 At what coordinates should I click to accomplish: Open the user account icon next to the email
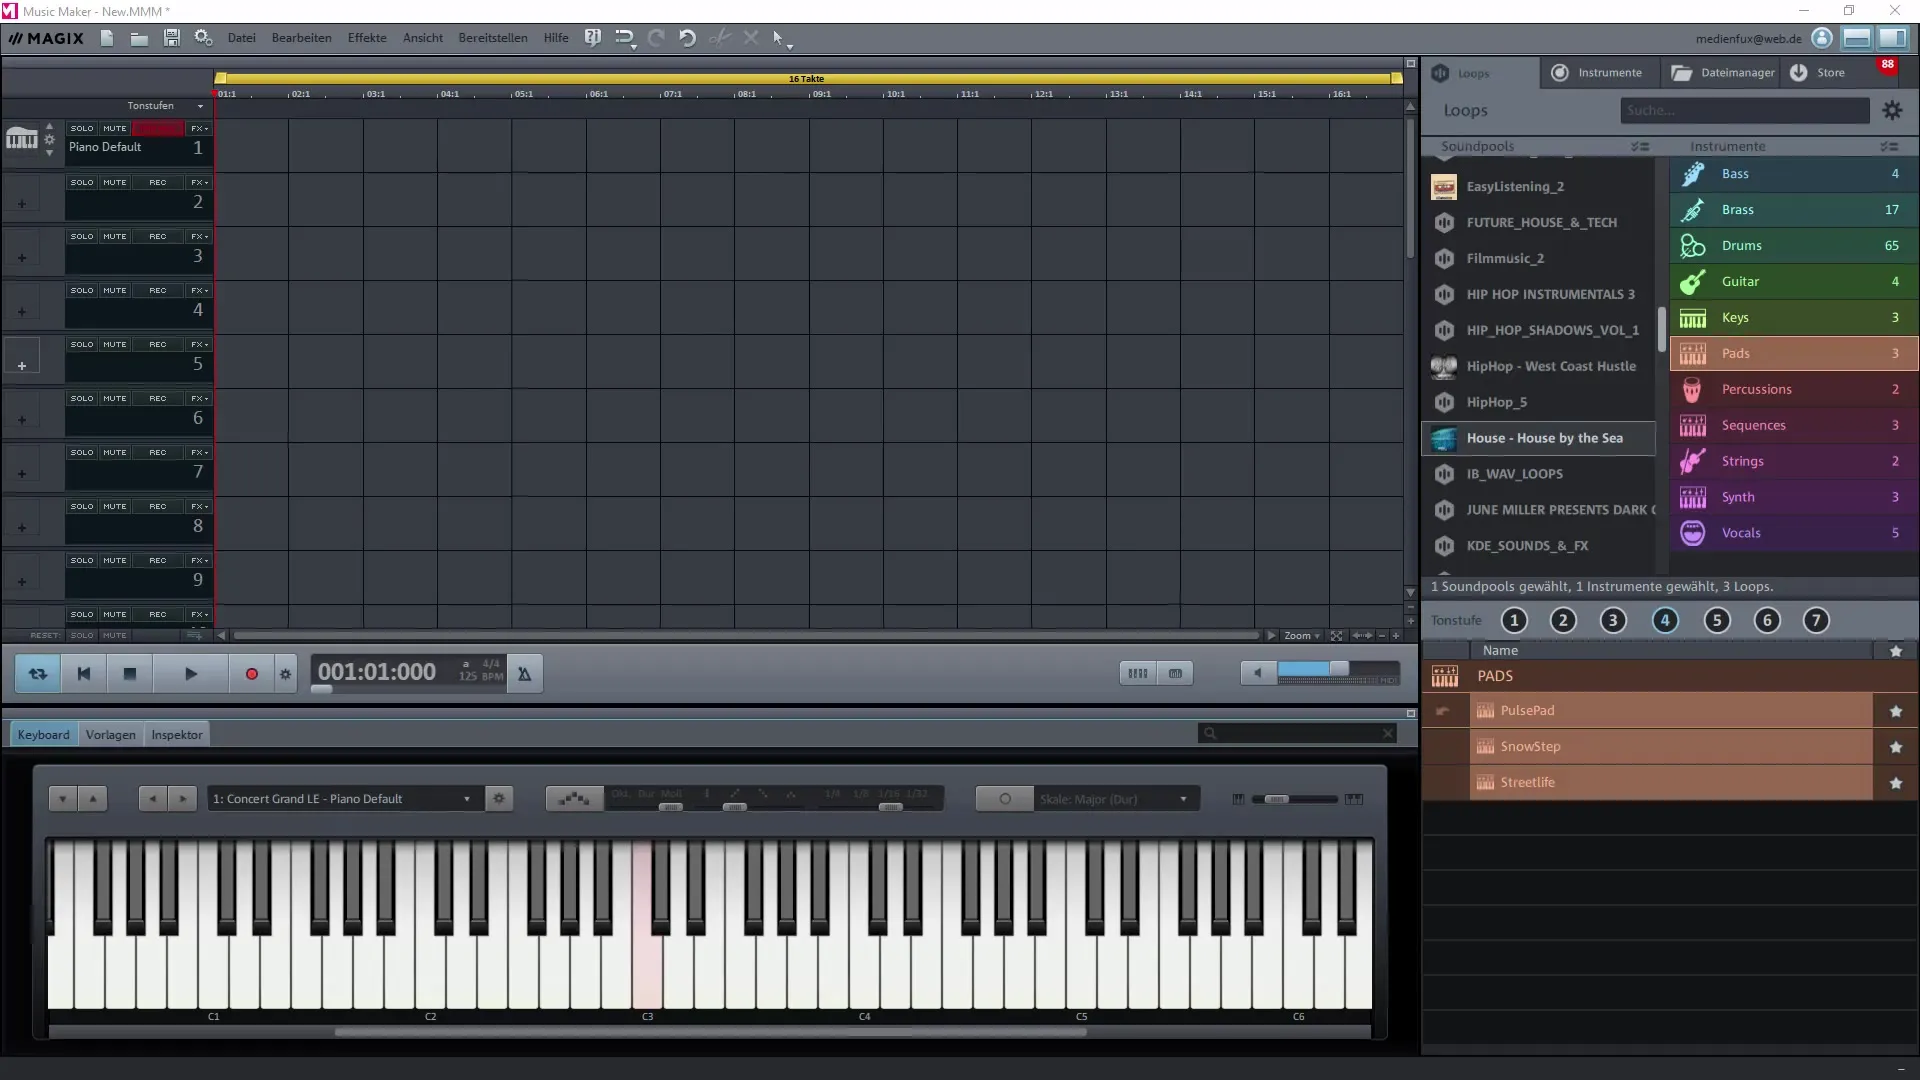(x=1822, y=38)
